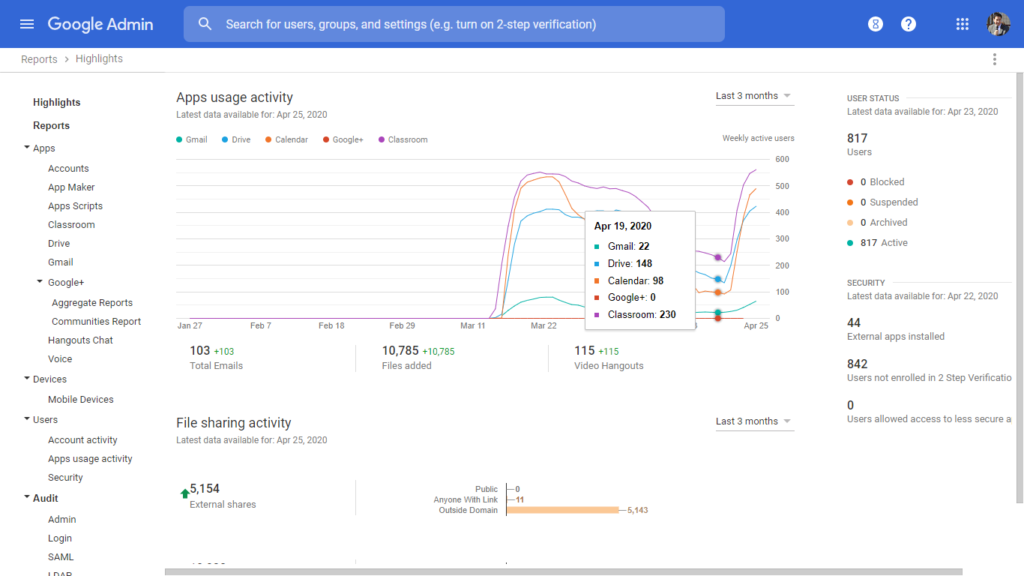1024x576 pixels.
Task: Open the Hangouts Chat report
Action: [80, 340]
